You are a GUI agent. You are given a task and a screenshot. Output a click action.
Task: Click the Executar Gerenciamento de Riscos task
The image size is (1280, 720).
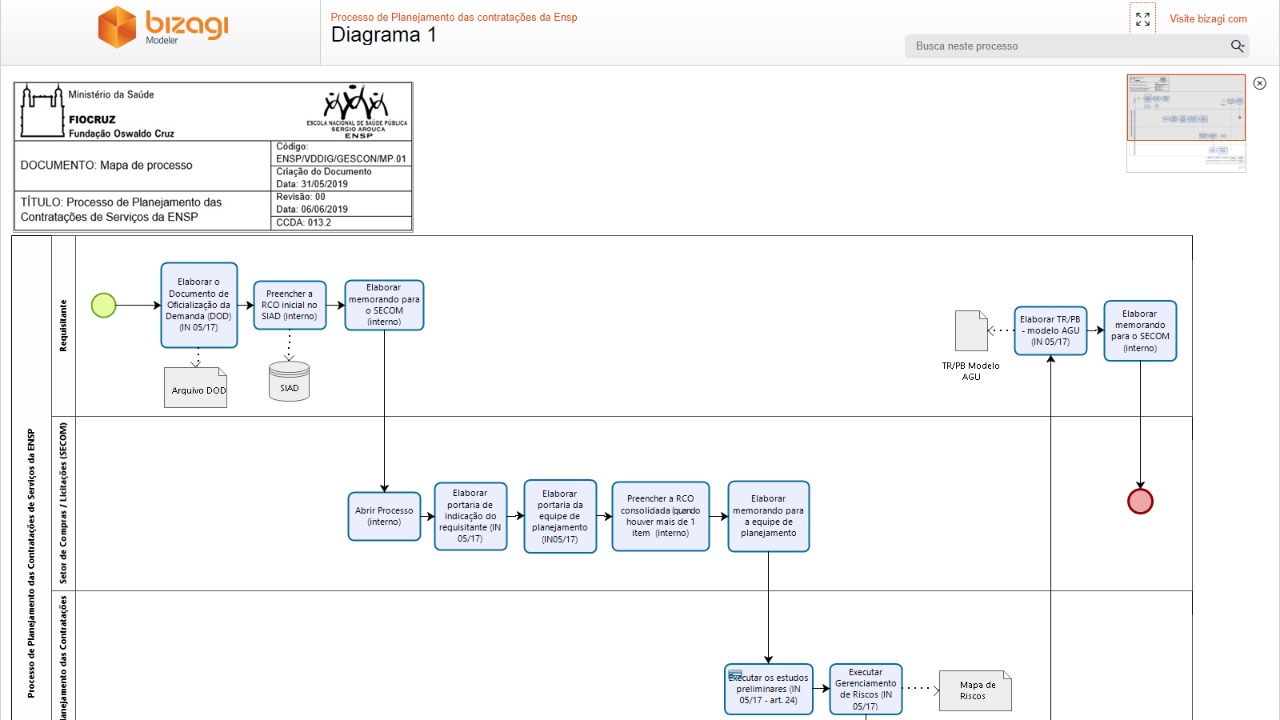(x=865, y=689)
